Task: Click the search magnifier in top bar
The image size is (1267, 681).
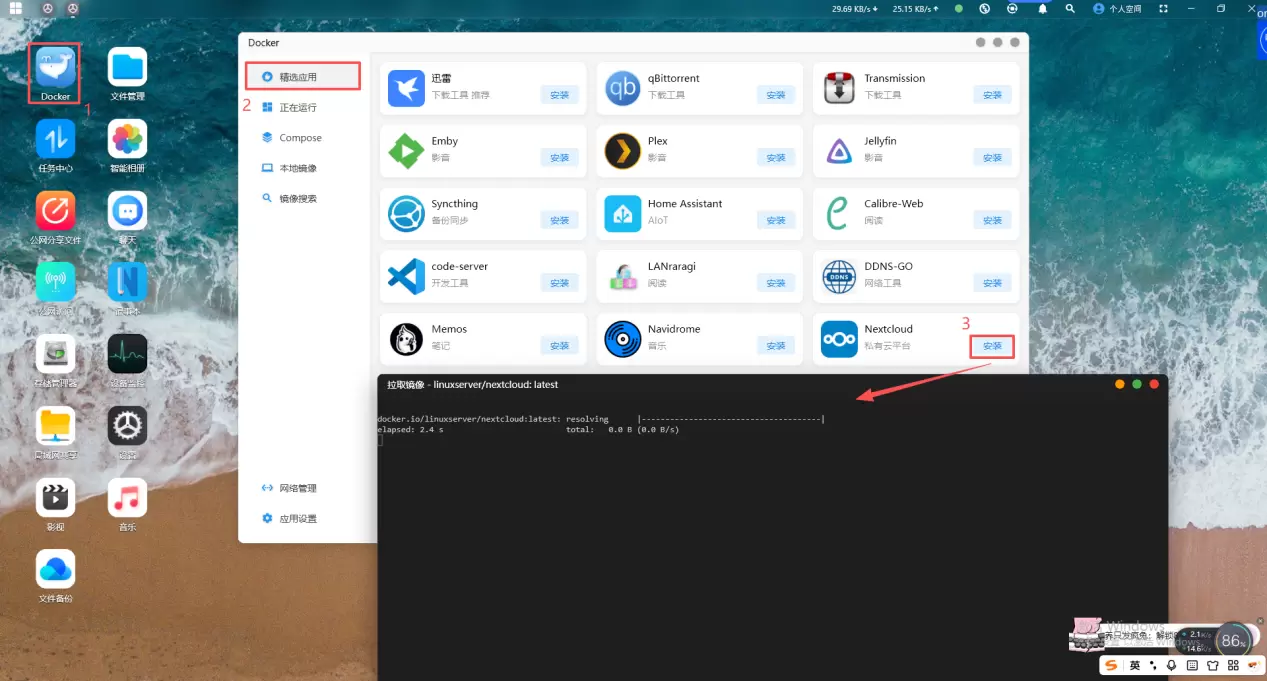Action: (1070, 9)
